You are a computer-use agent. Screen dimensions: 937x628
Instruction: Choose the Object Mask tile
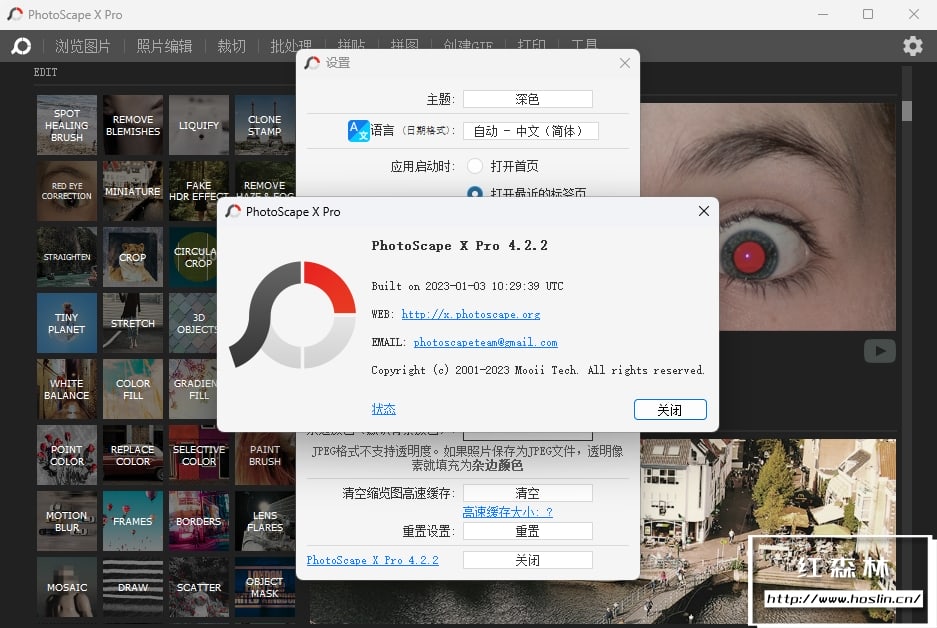[265, 587]
